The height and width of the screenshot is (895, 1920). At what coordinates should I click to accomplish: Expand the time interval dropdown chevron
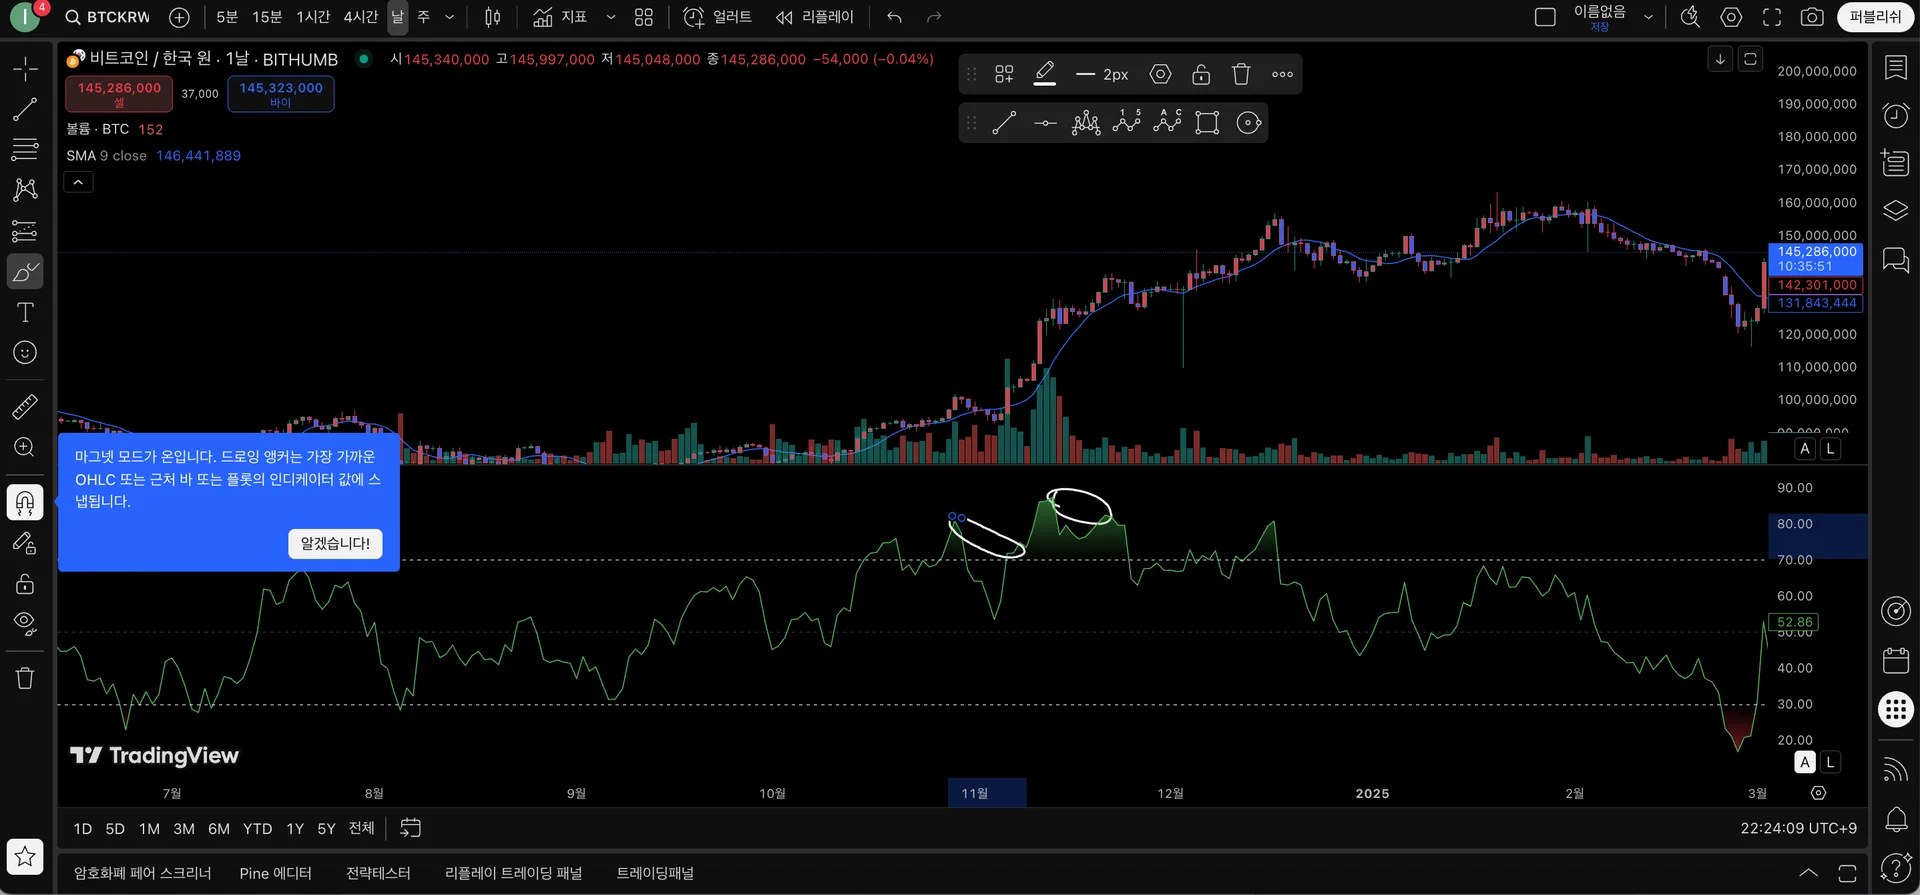pos(449,17)
